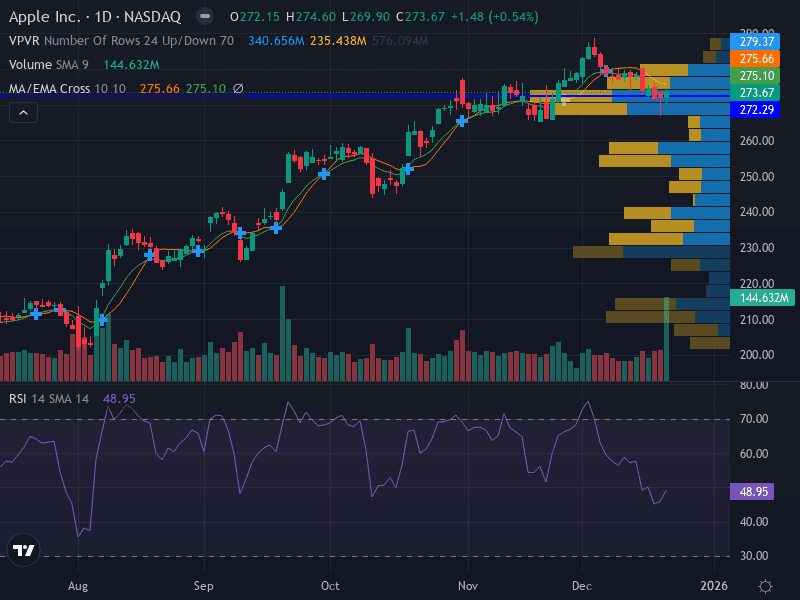Click the 576.094M VPVR total value
This screenshot has width=800, height=600.
click(401, 41)
